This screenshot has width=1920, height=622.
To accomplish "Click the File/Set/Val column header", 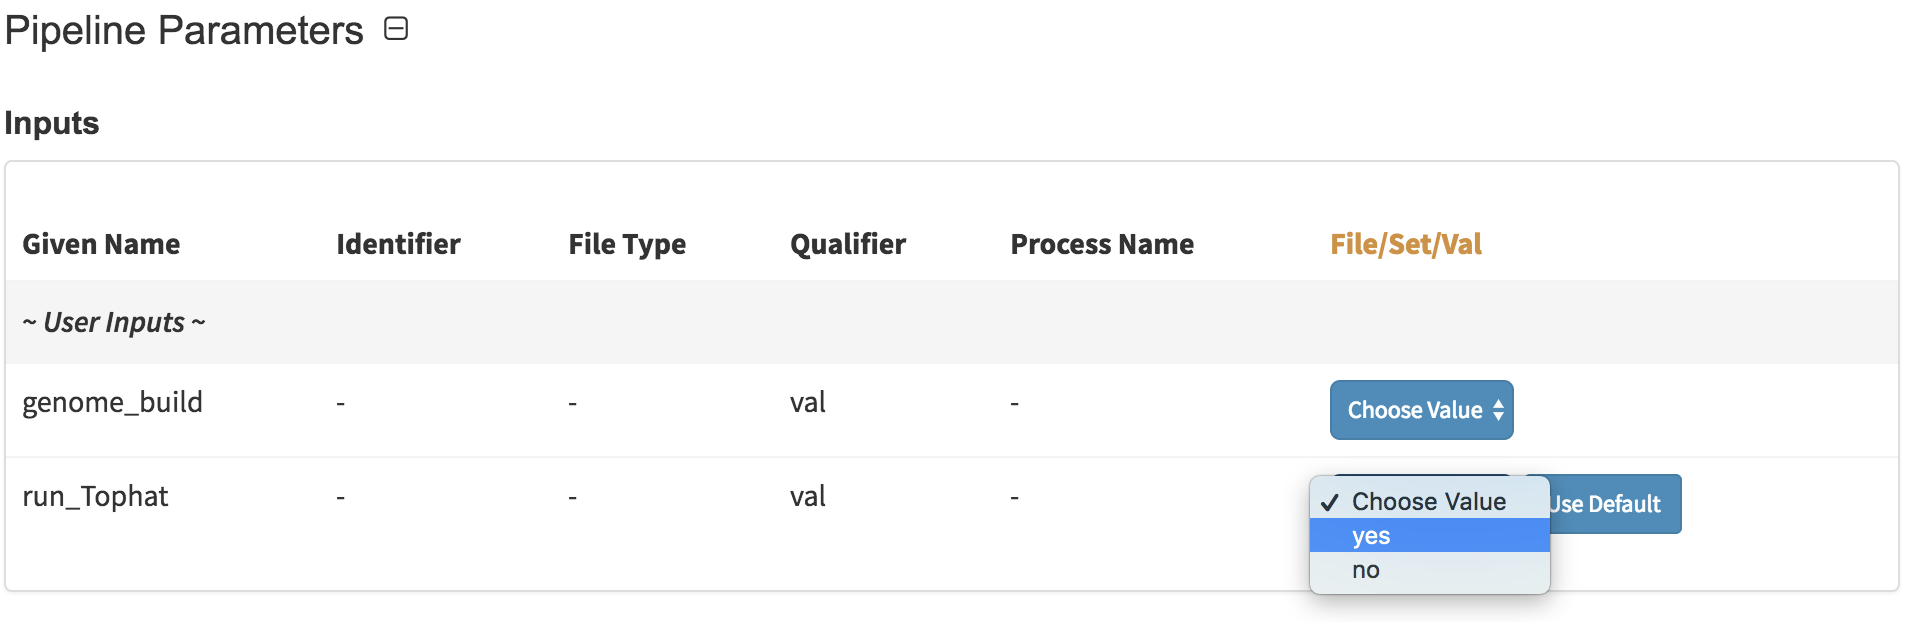I will tap(1405, 244).
